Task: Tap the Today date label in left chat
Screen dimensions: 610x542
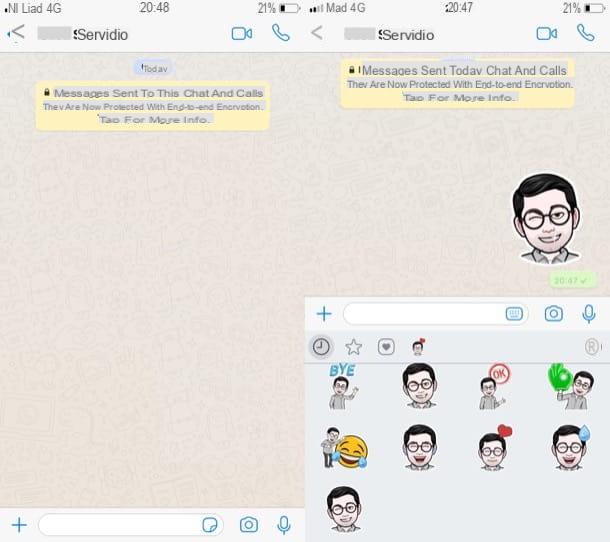Action: point(154,68)
